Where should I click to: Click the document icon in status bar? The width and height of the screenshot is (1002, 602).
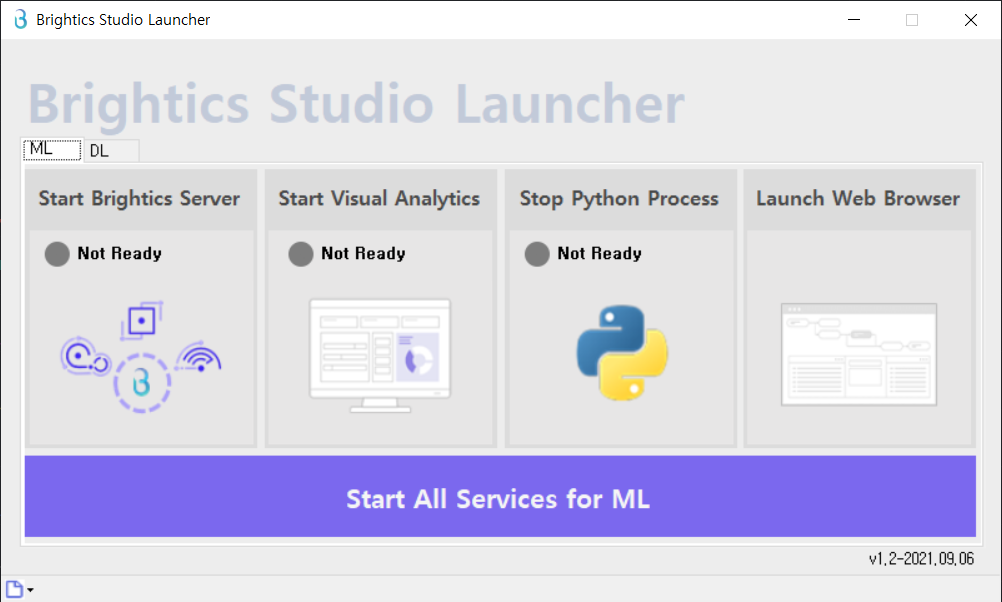tap(14, 589)
